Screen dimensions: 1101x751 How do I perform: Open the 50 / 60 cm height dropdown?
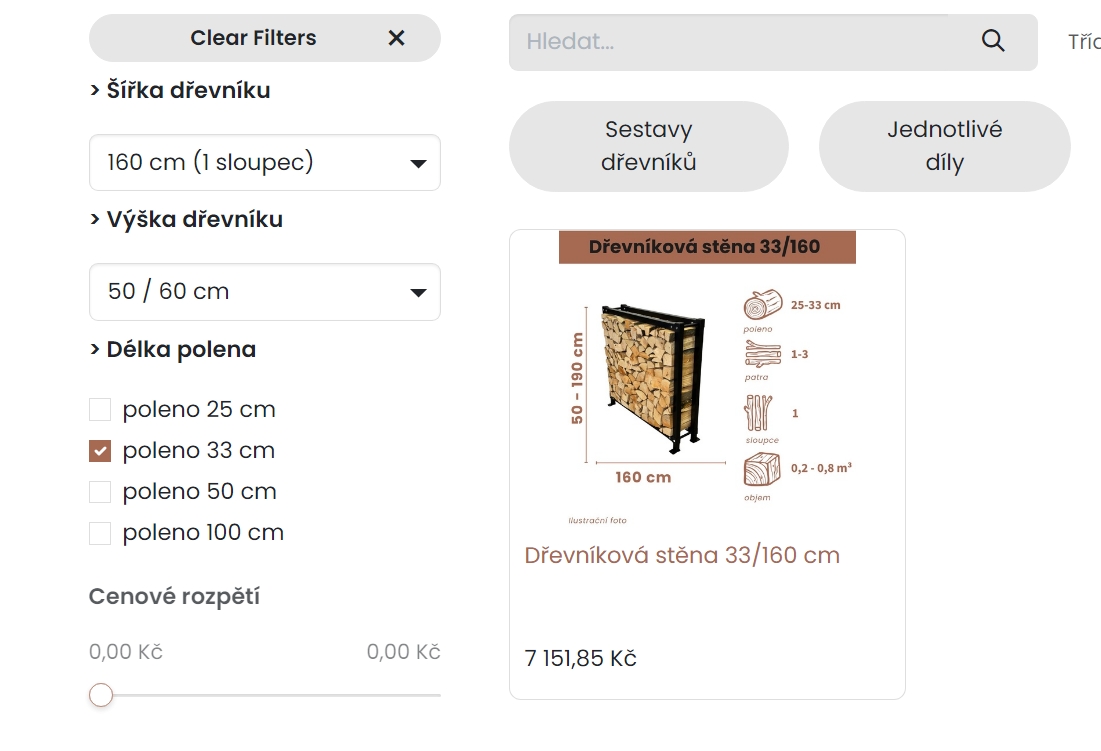point(265,292)
